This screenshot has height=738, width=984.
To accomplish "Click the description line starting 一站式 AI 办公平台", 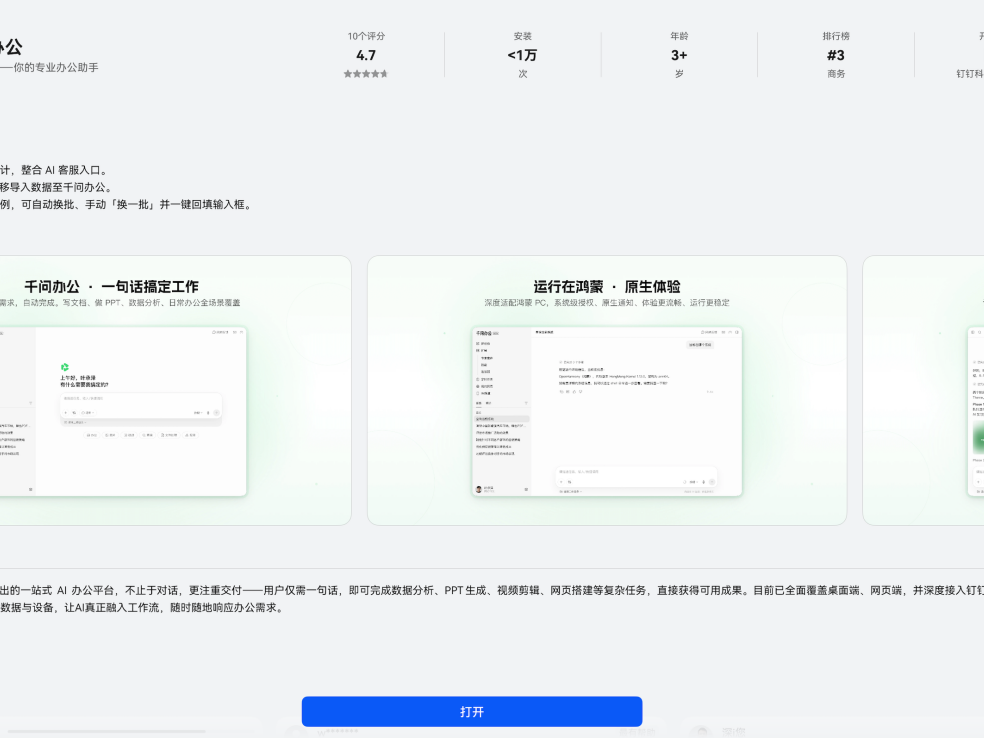I will pos(492,591).
